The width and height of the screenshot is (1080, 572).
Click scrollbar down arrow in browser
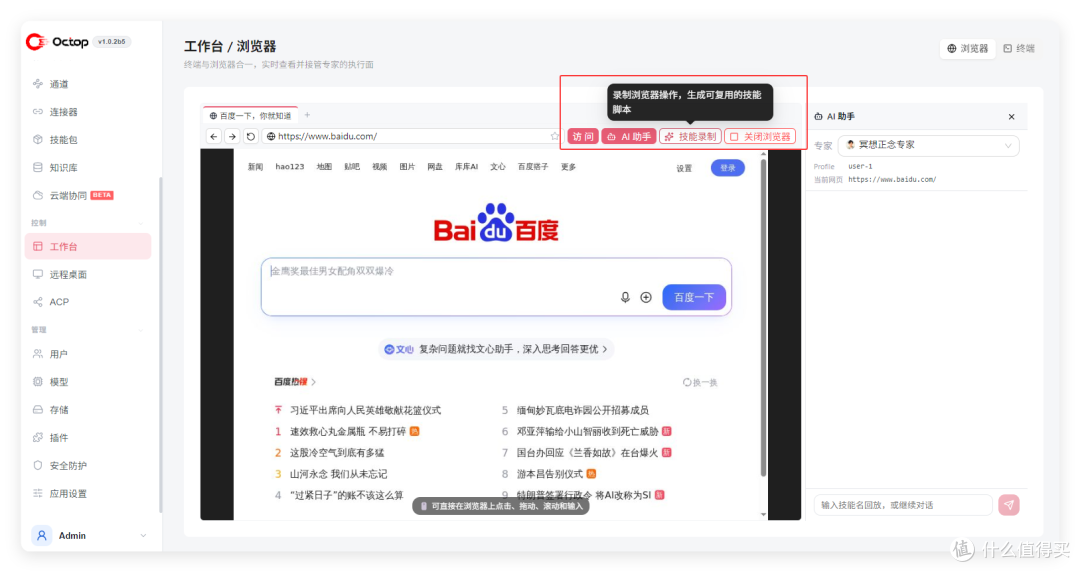click(x=763, y=515)
